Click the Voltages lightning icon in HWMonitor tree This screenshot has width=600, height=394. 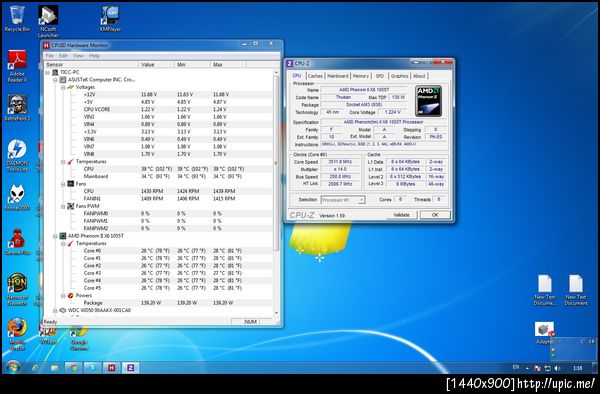coord(70,87)
